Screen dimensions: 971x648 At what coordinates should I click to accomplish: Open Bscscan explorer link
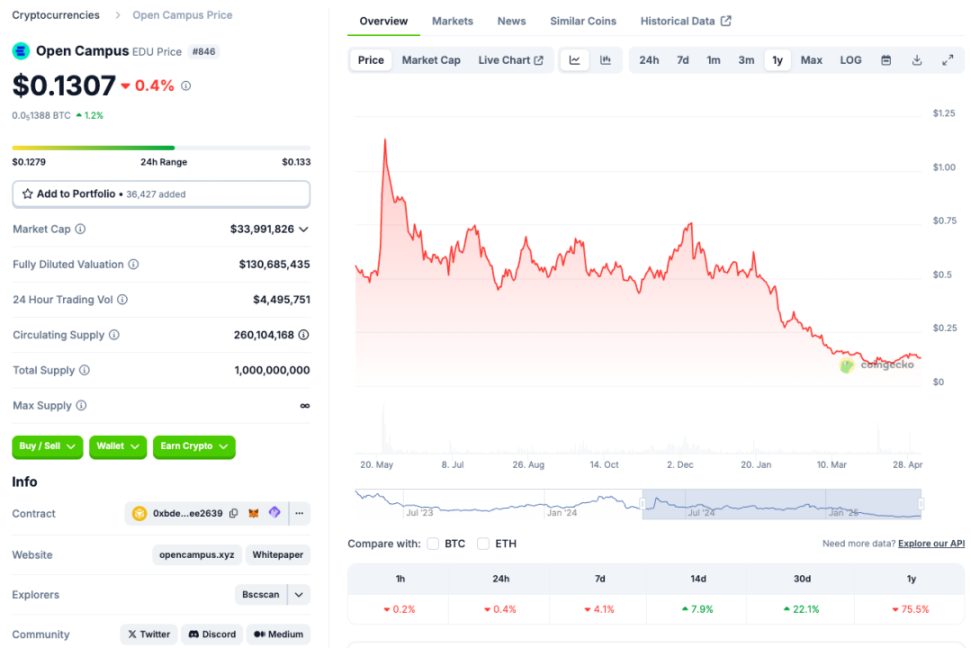[x=261, y=595]
